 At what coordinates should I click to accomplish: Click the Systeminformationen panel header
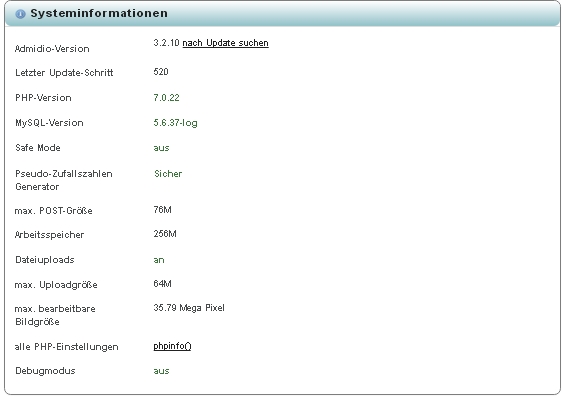click(282, 14)
